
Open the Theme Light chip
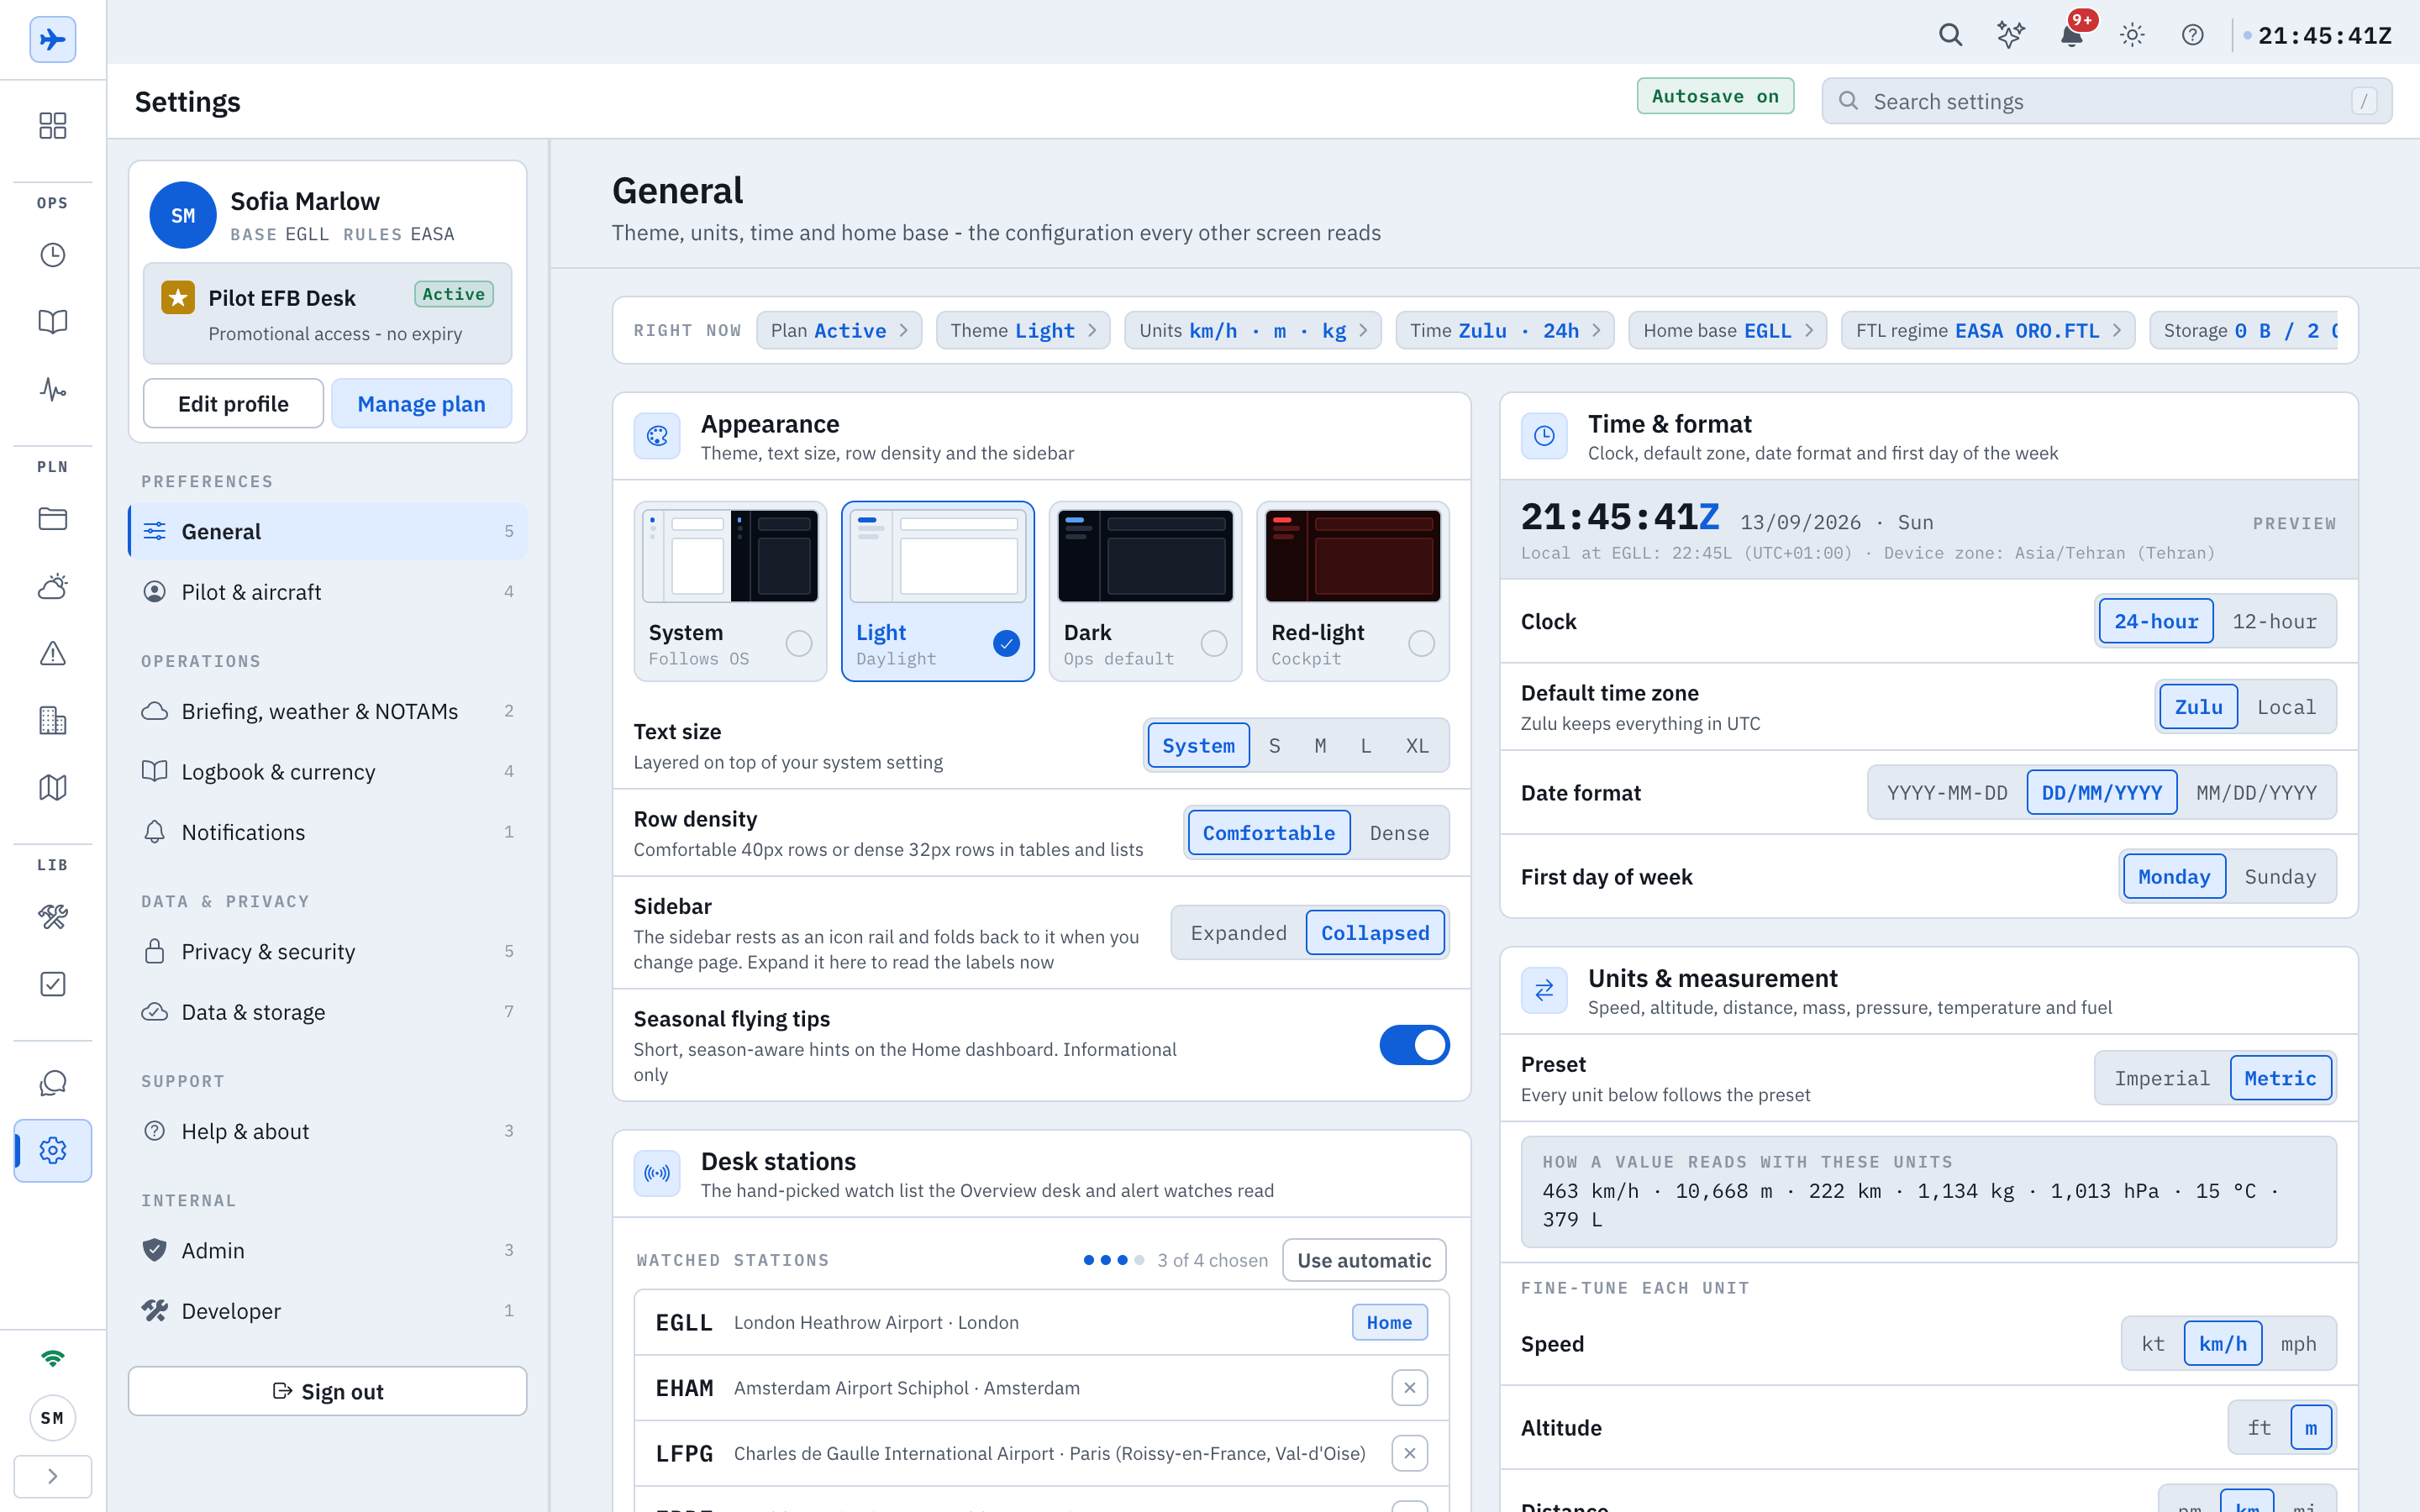(1023, 330)
